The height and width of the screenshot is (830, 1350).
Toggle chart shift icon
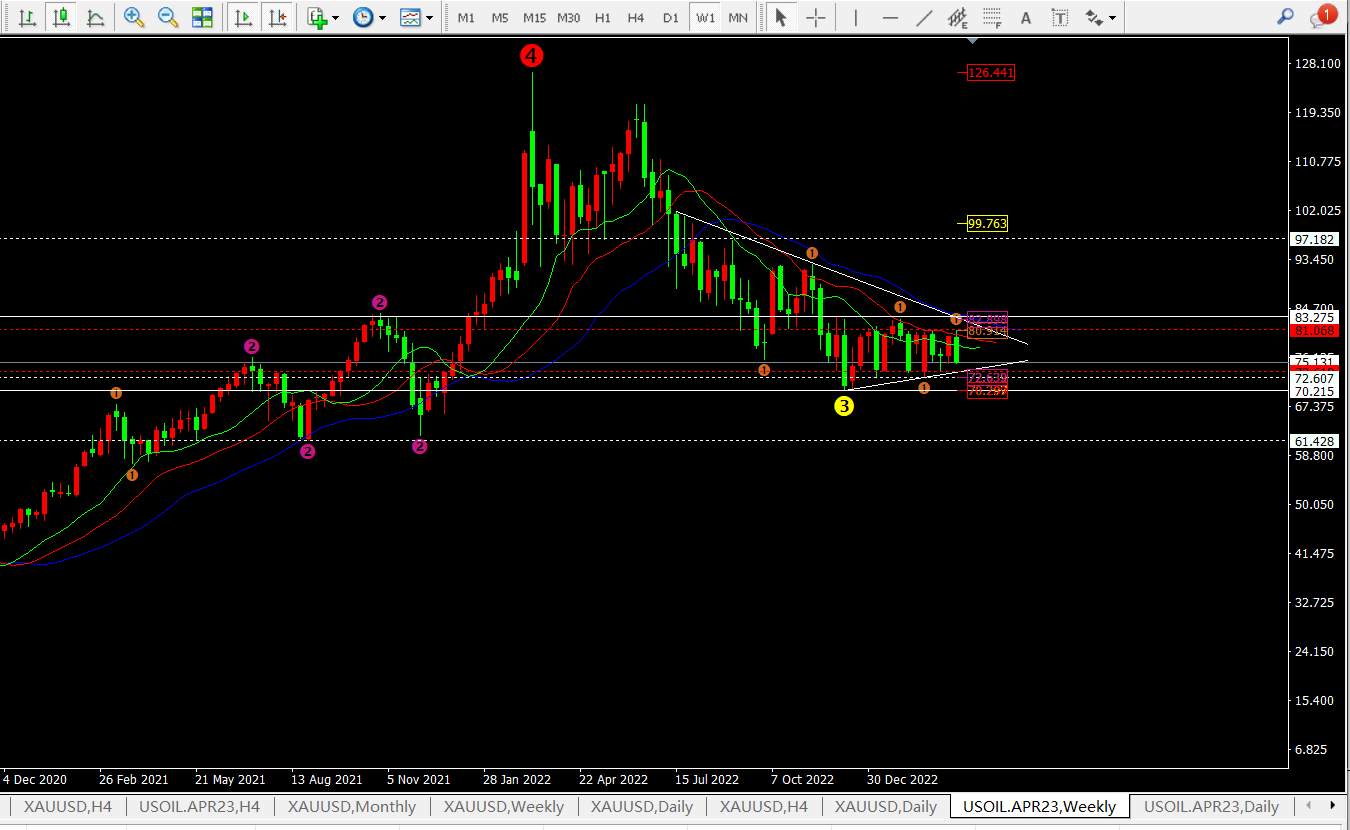[277, 17]
